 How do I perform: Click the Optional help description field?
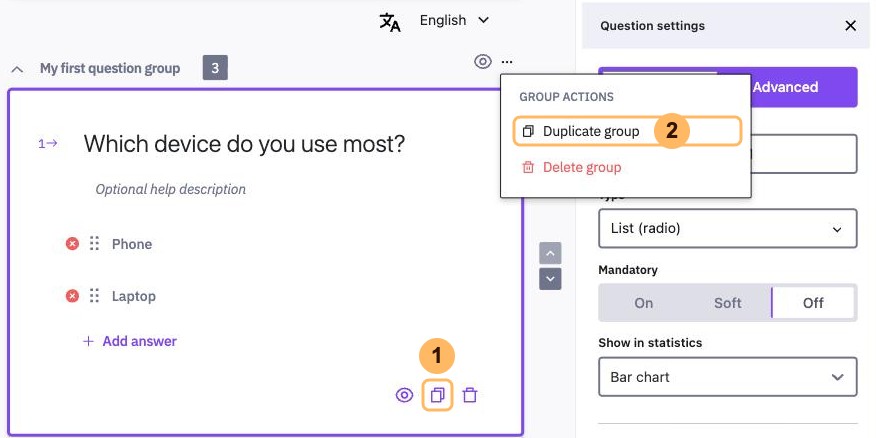[x=170, y=189]
